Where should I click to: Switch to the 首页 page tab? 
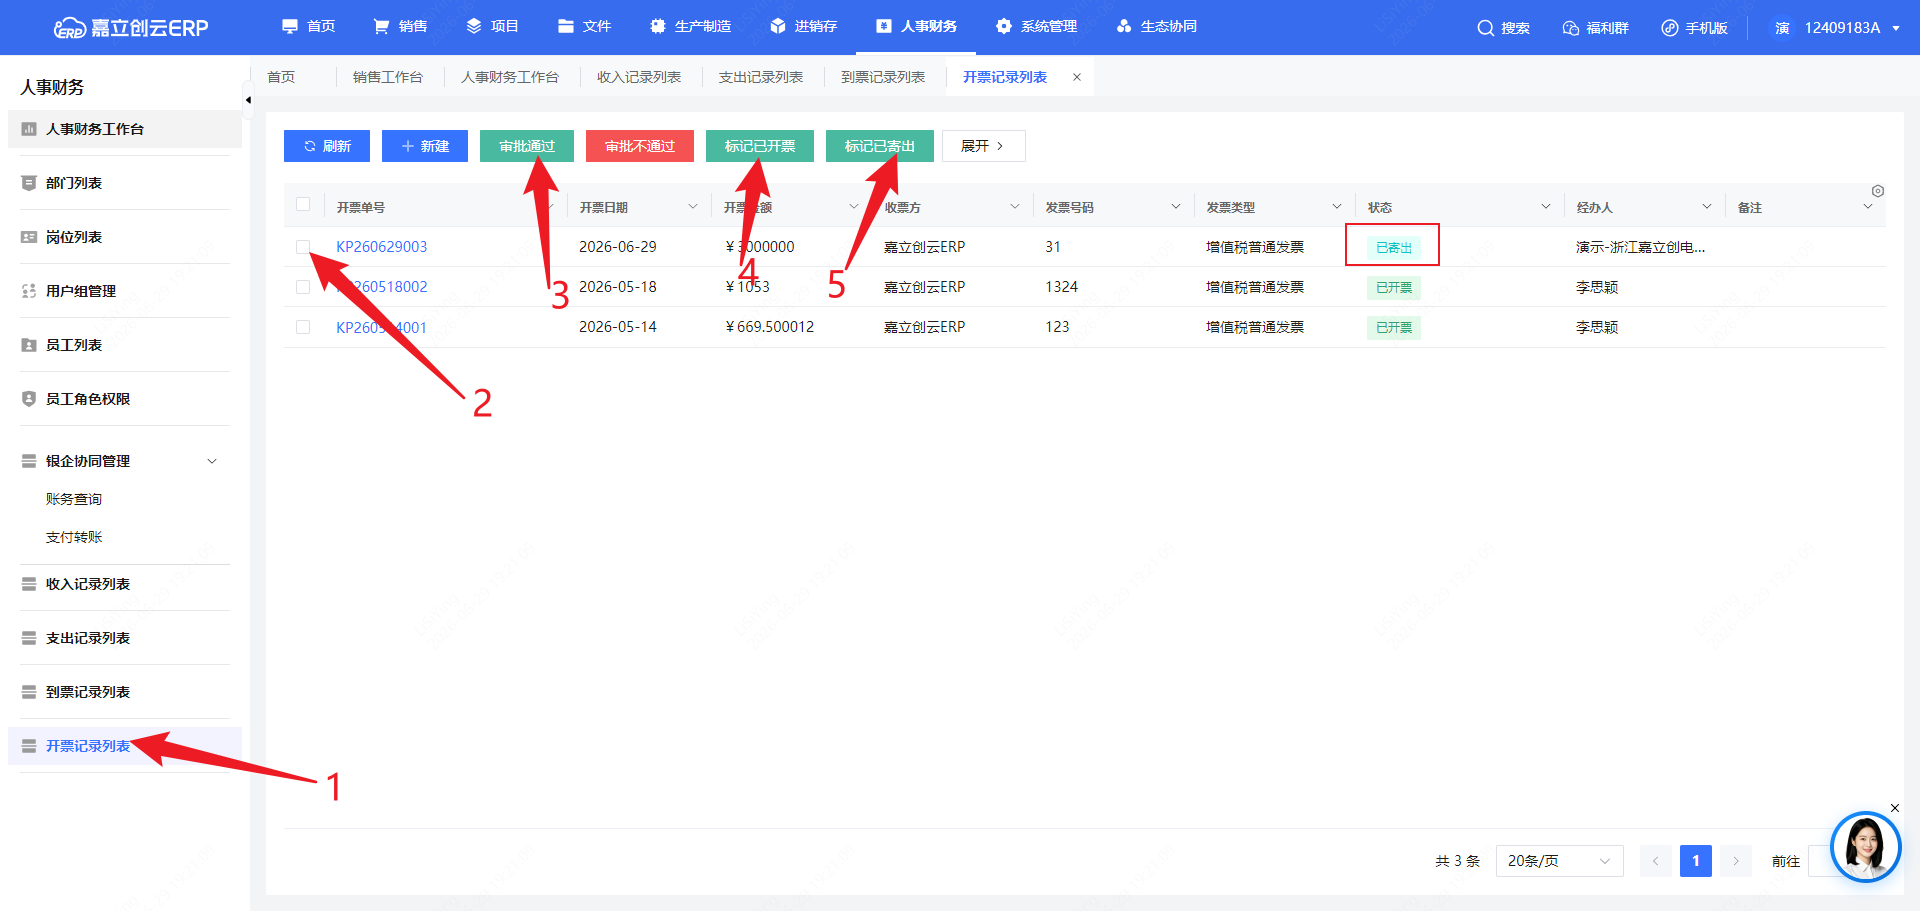[x=281, y=77]
